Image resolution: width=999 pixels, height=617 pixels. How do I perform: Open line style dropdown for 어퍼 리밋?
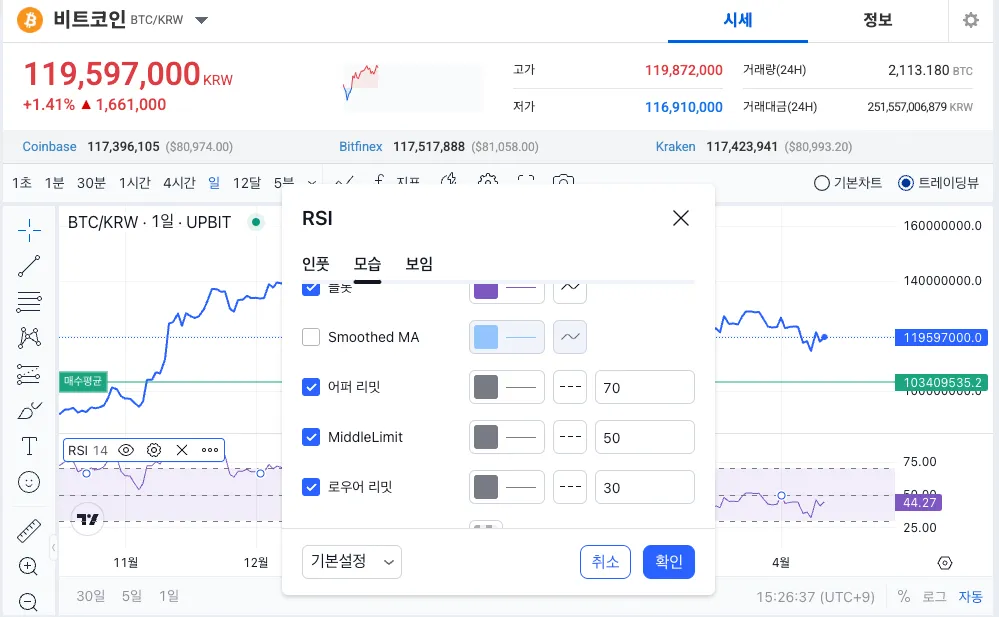[570, 387]
